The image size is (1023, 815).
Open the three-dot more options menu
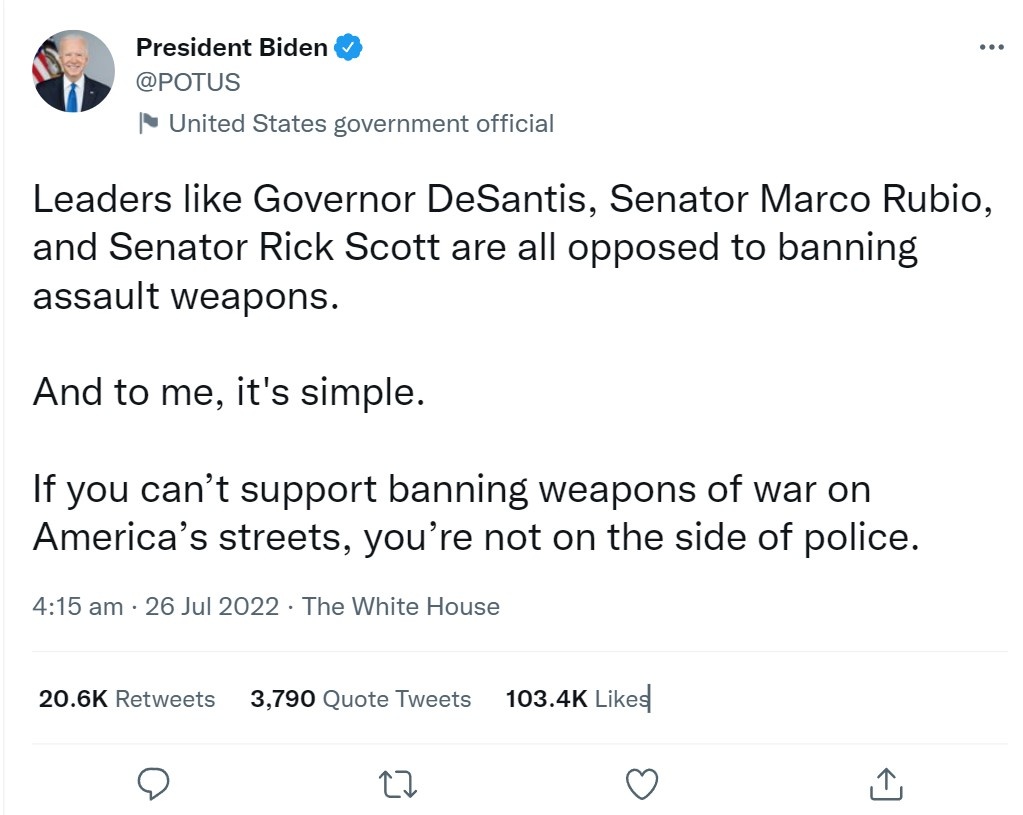(990, 47)
